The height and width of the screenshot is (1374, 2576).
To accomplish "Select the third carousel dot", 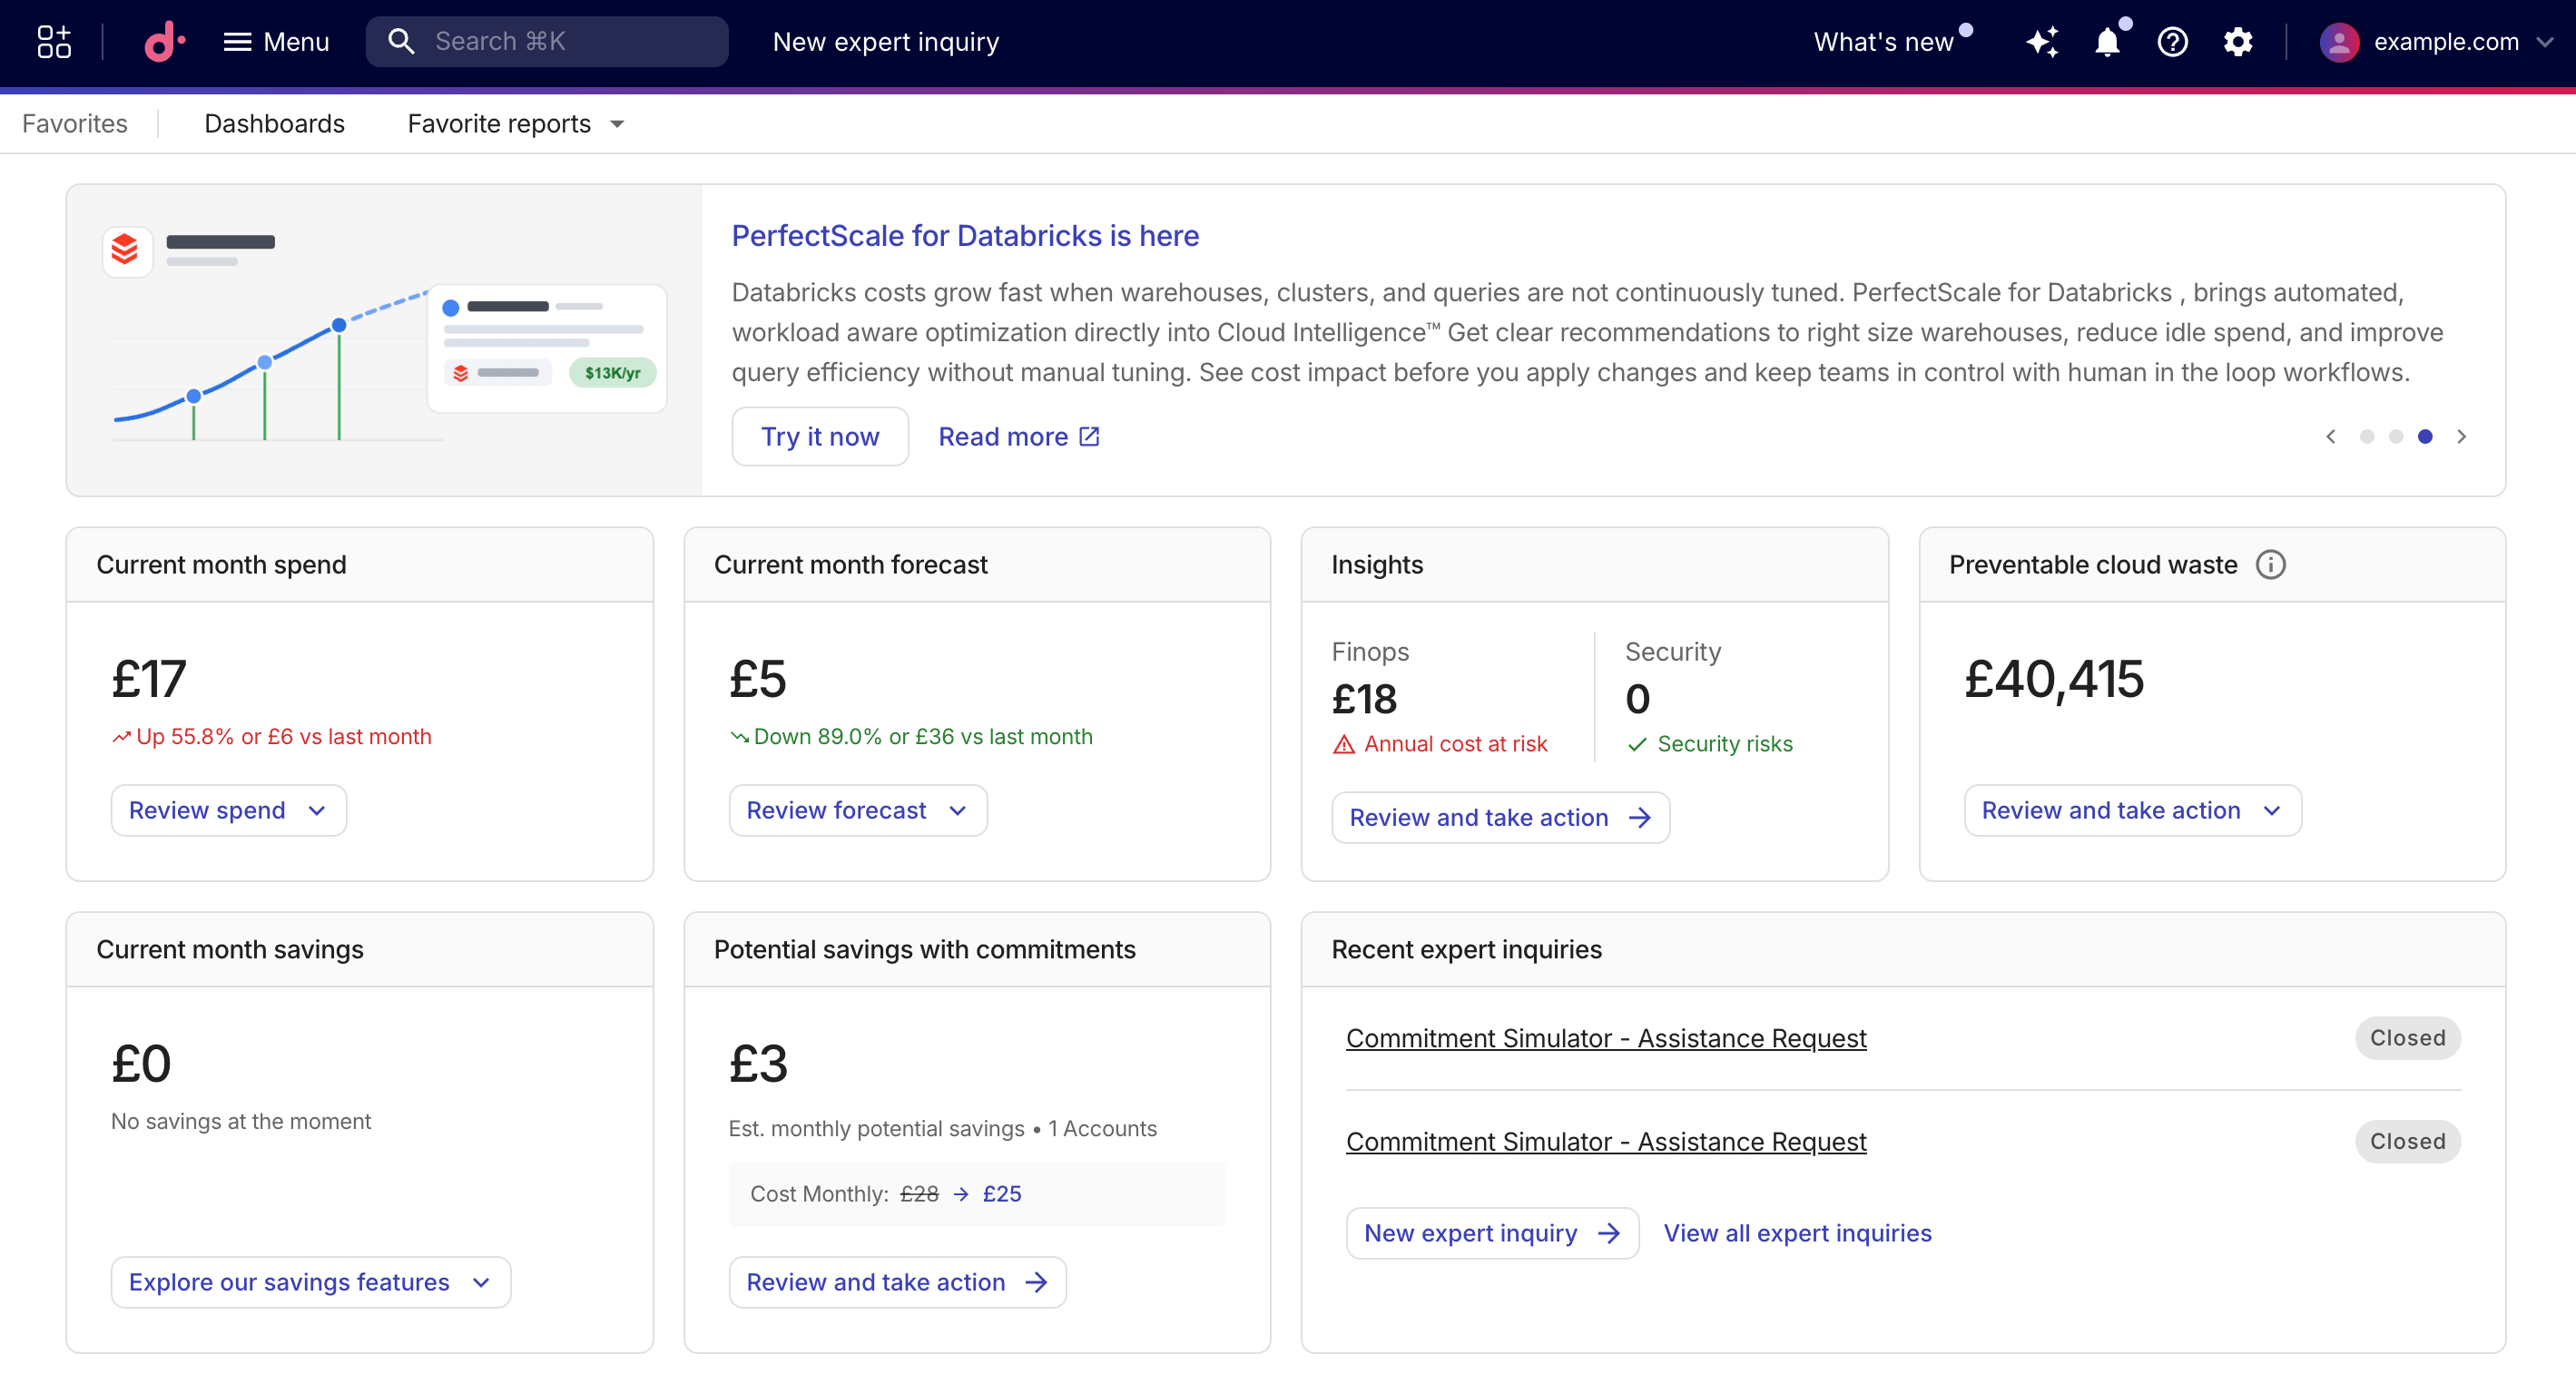I will click(2425, 437).
